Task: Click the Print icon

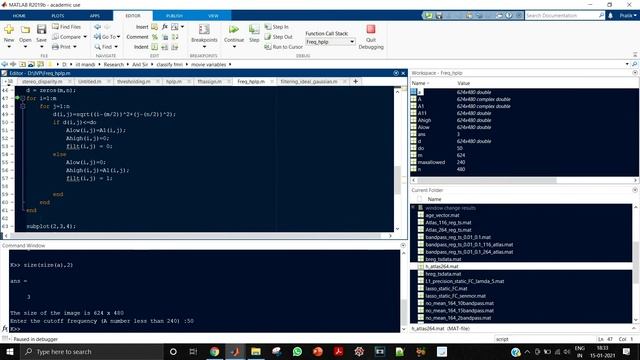Action: 56,47
